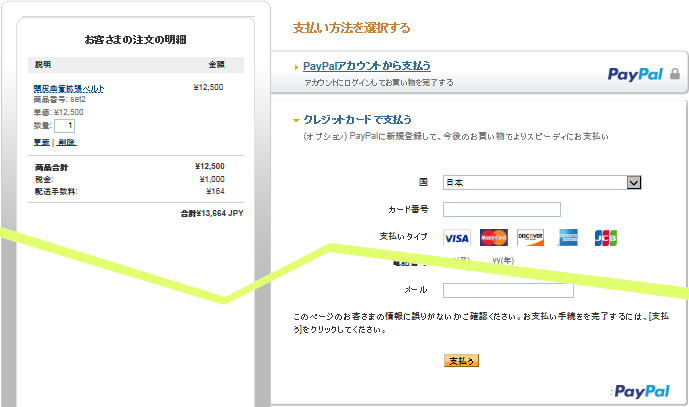Click the PayPal logo beside the lock
The width and height of the screenshot is (689, 407).
click(635, 74)
